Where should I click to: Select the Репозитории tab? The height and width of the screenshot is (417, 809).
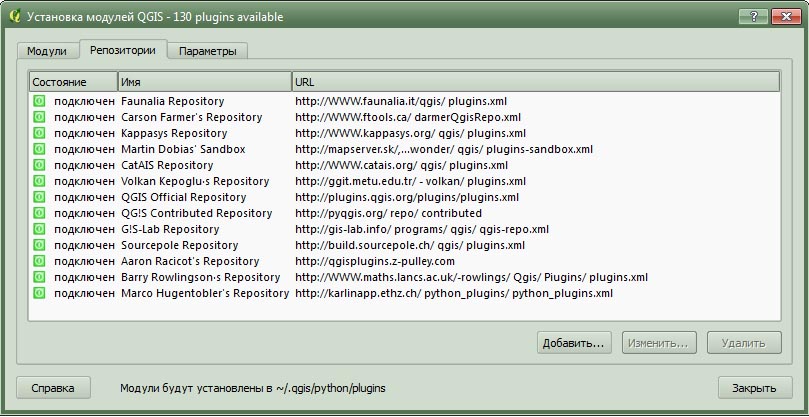pos(123,50)
